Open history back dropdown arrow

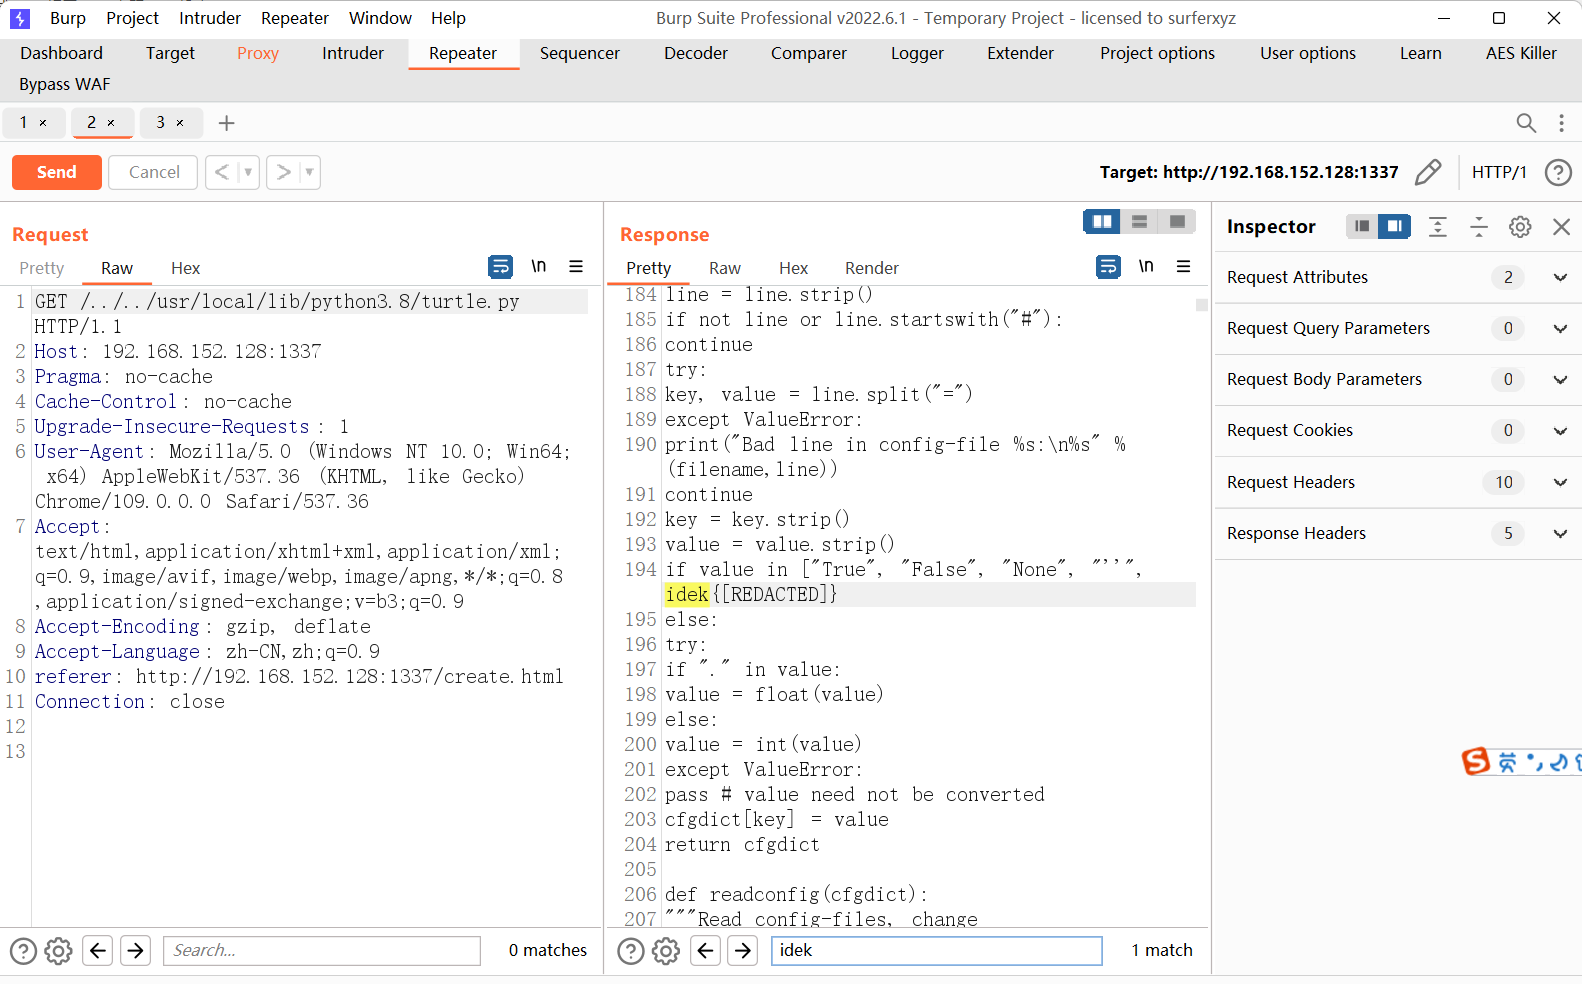click(248, 172)
